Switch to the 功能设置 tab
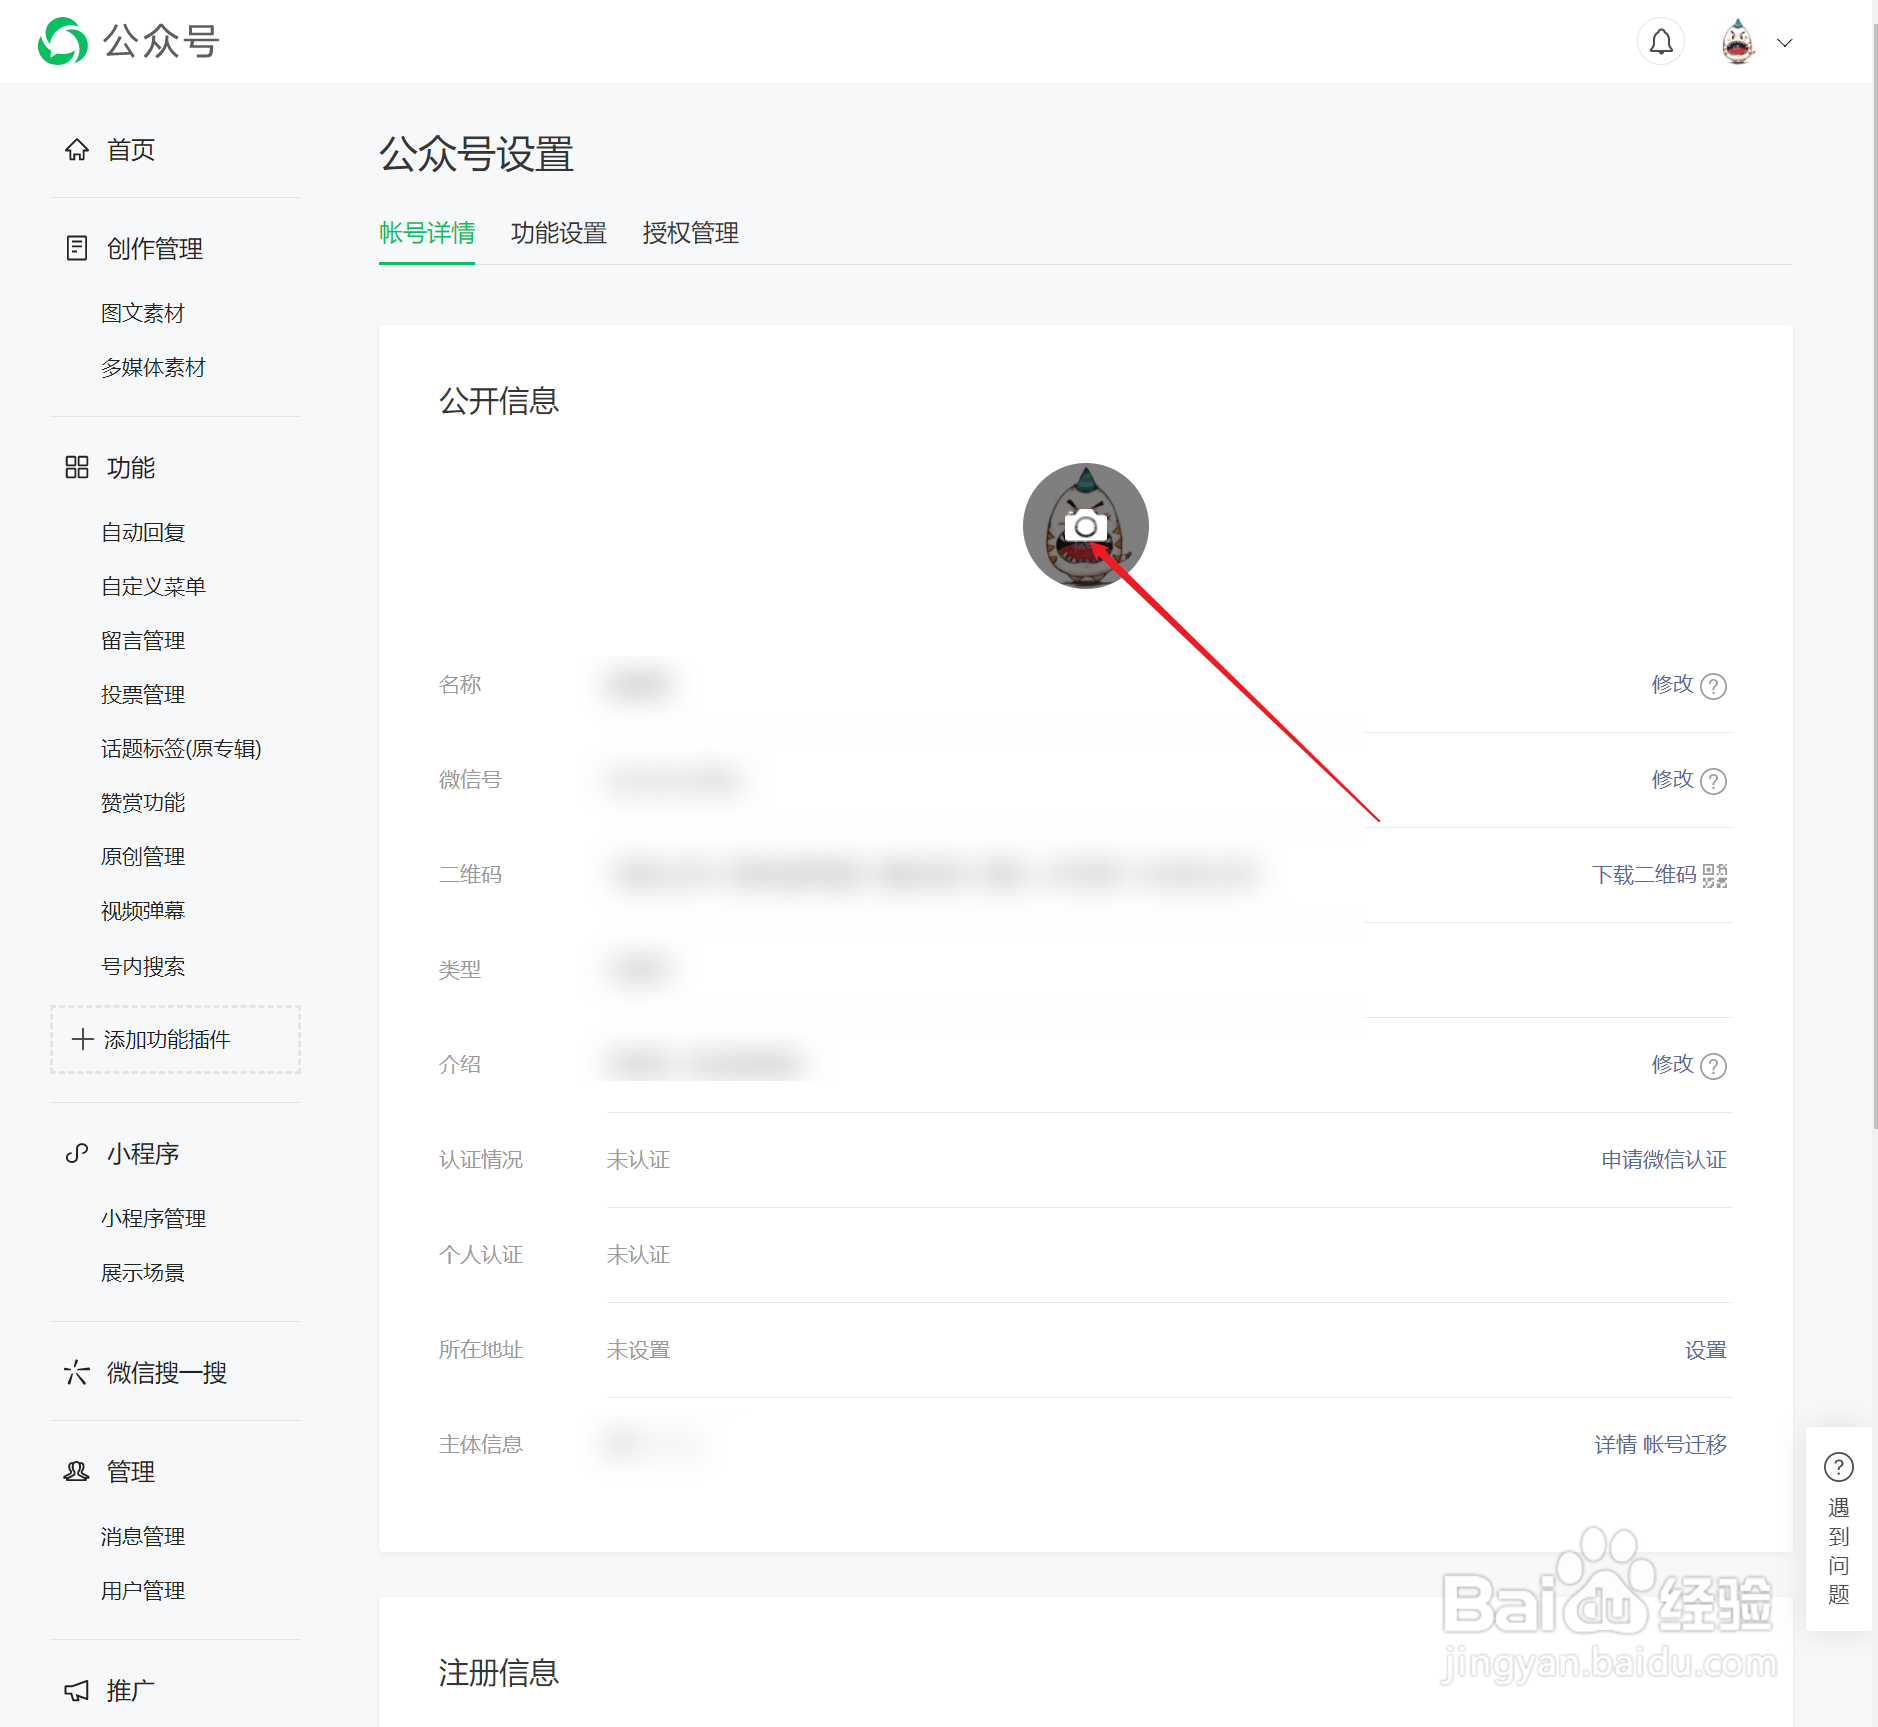Image resolution: width=1878 pixels, height=1727 pixels. (x=560, y=233)
